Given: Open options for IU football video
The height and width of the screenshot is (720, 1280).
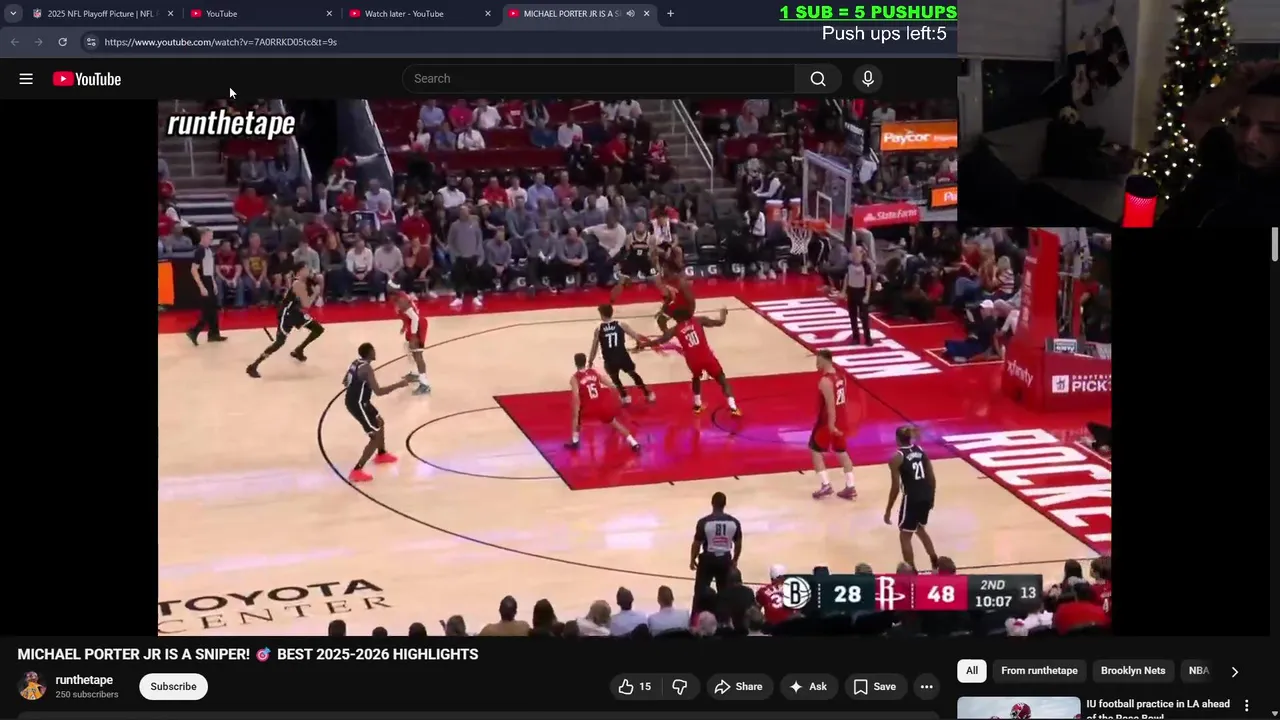Looking at the screenshot, I should pyautogui.click(x=1247, y=705).
